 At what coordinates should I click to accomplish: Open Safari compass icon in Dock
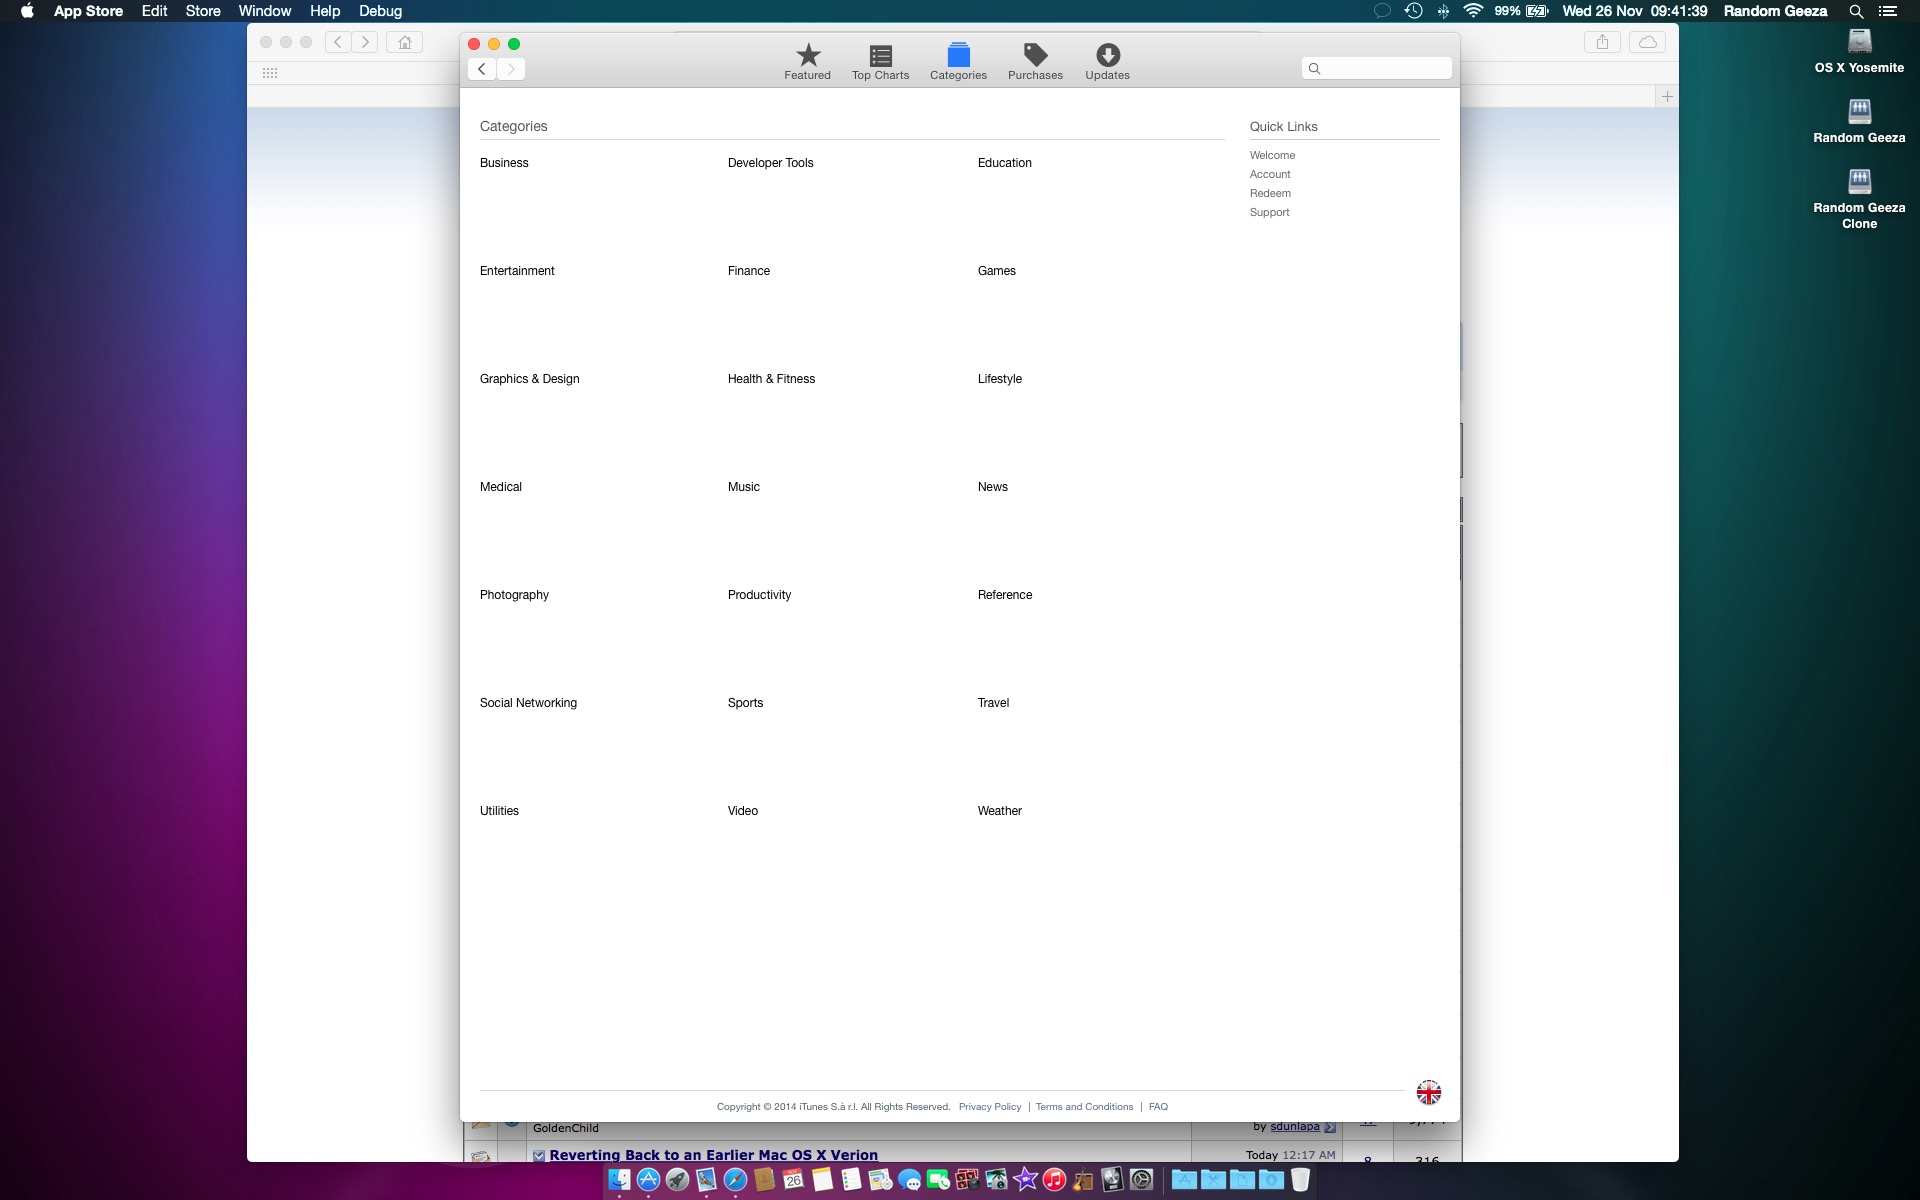(x=735, y=1180)
